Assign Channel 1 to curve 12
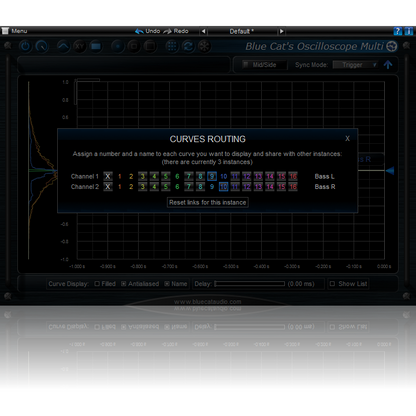This screenshot has width=416, height=416. click(247, 176)
